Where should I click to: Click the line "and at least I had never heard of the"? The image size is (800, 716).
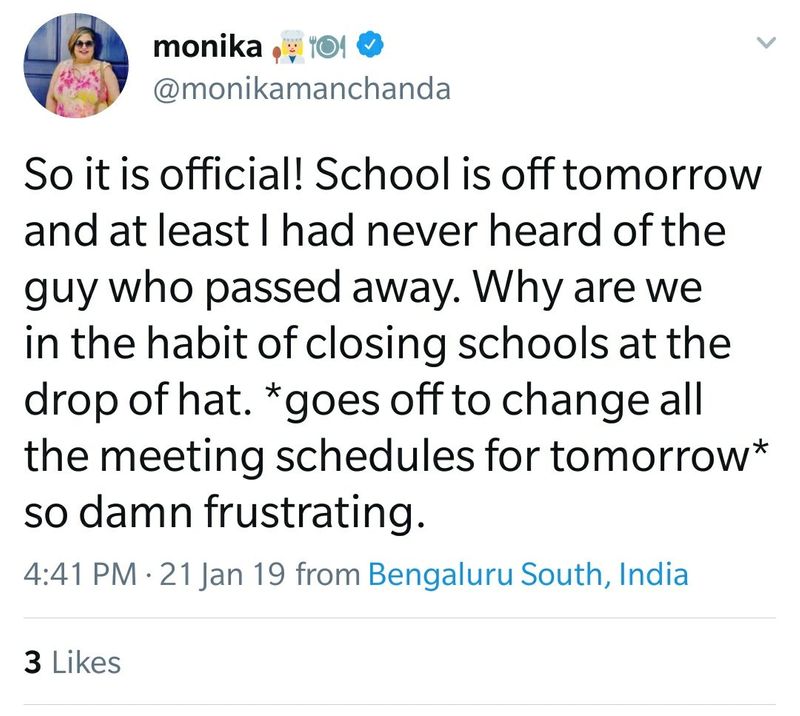click(x=372, y=232)
